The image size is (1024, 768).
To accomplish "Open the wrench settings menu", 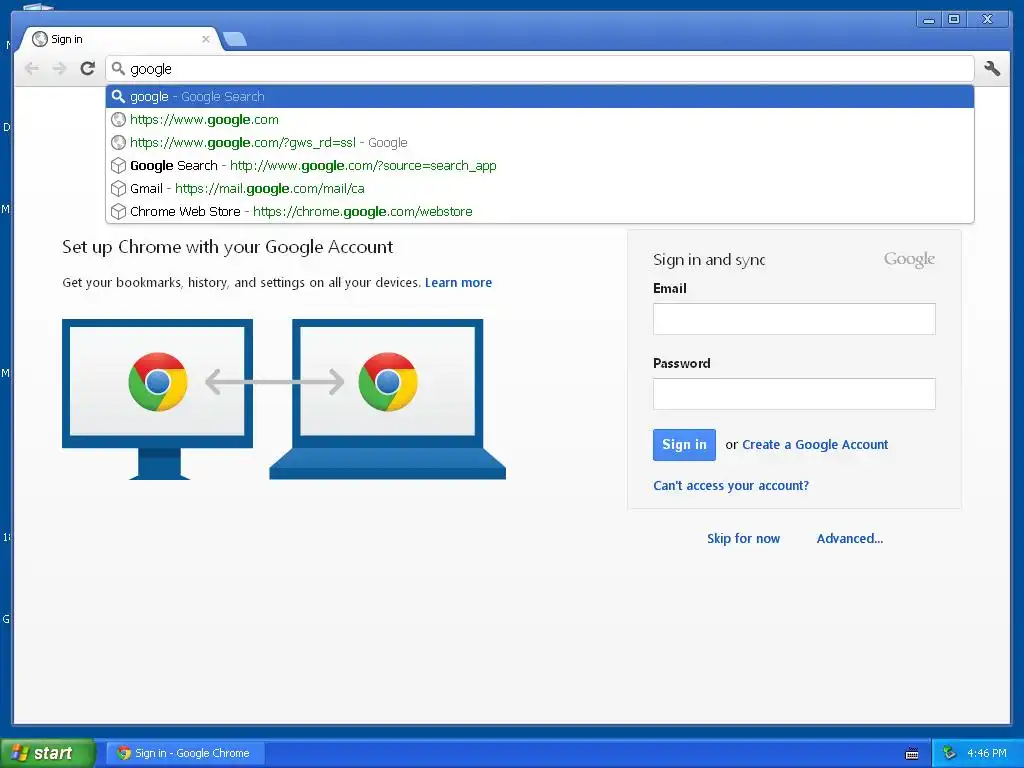I will pos(992,69).
